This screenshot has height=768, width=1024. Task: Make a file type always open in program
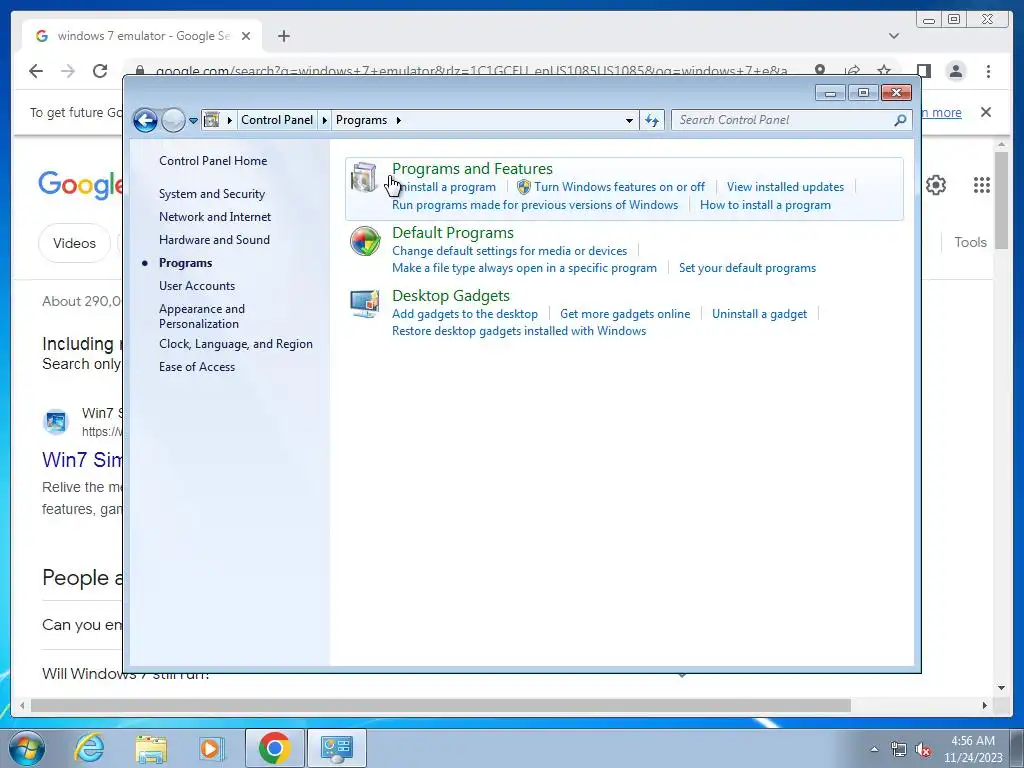[x=524, y=268]
